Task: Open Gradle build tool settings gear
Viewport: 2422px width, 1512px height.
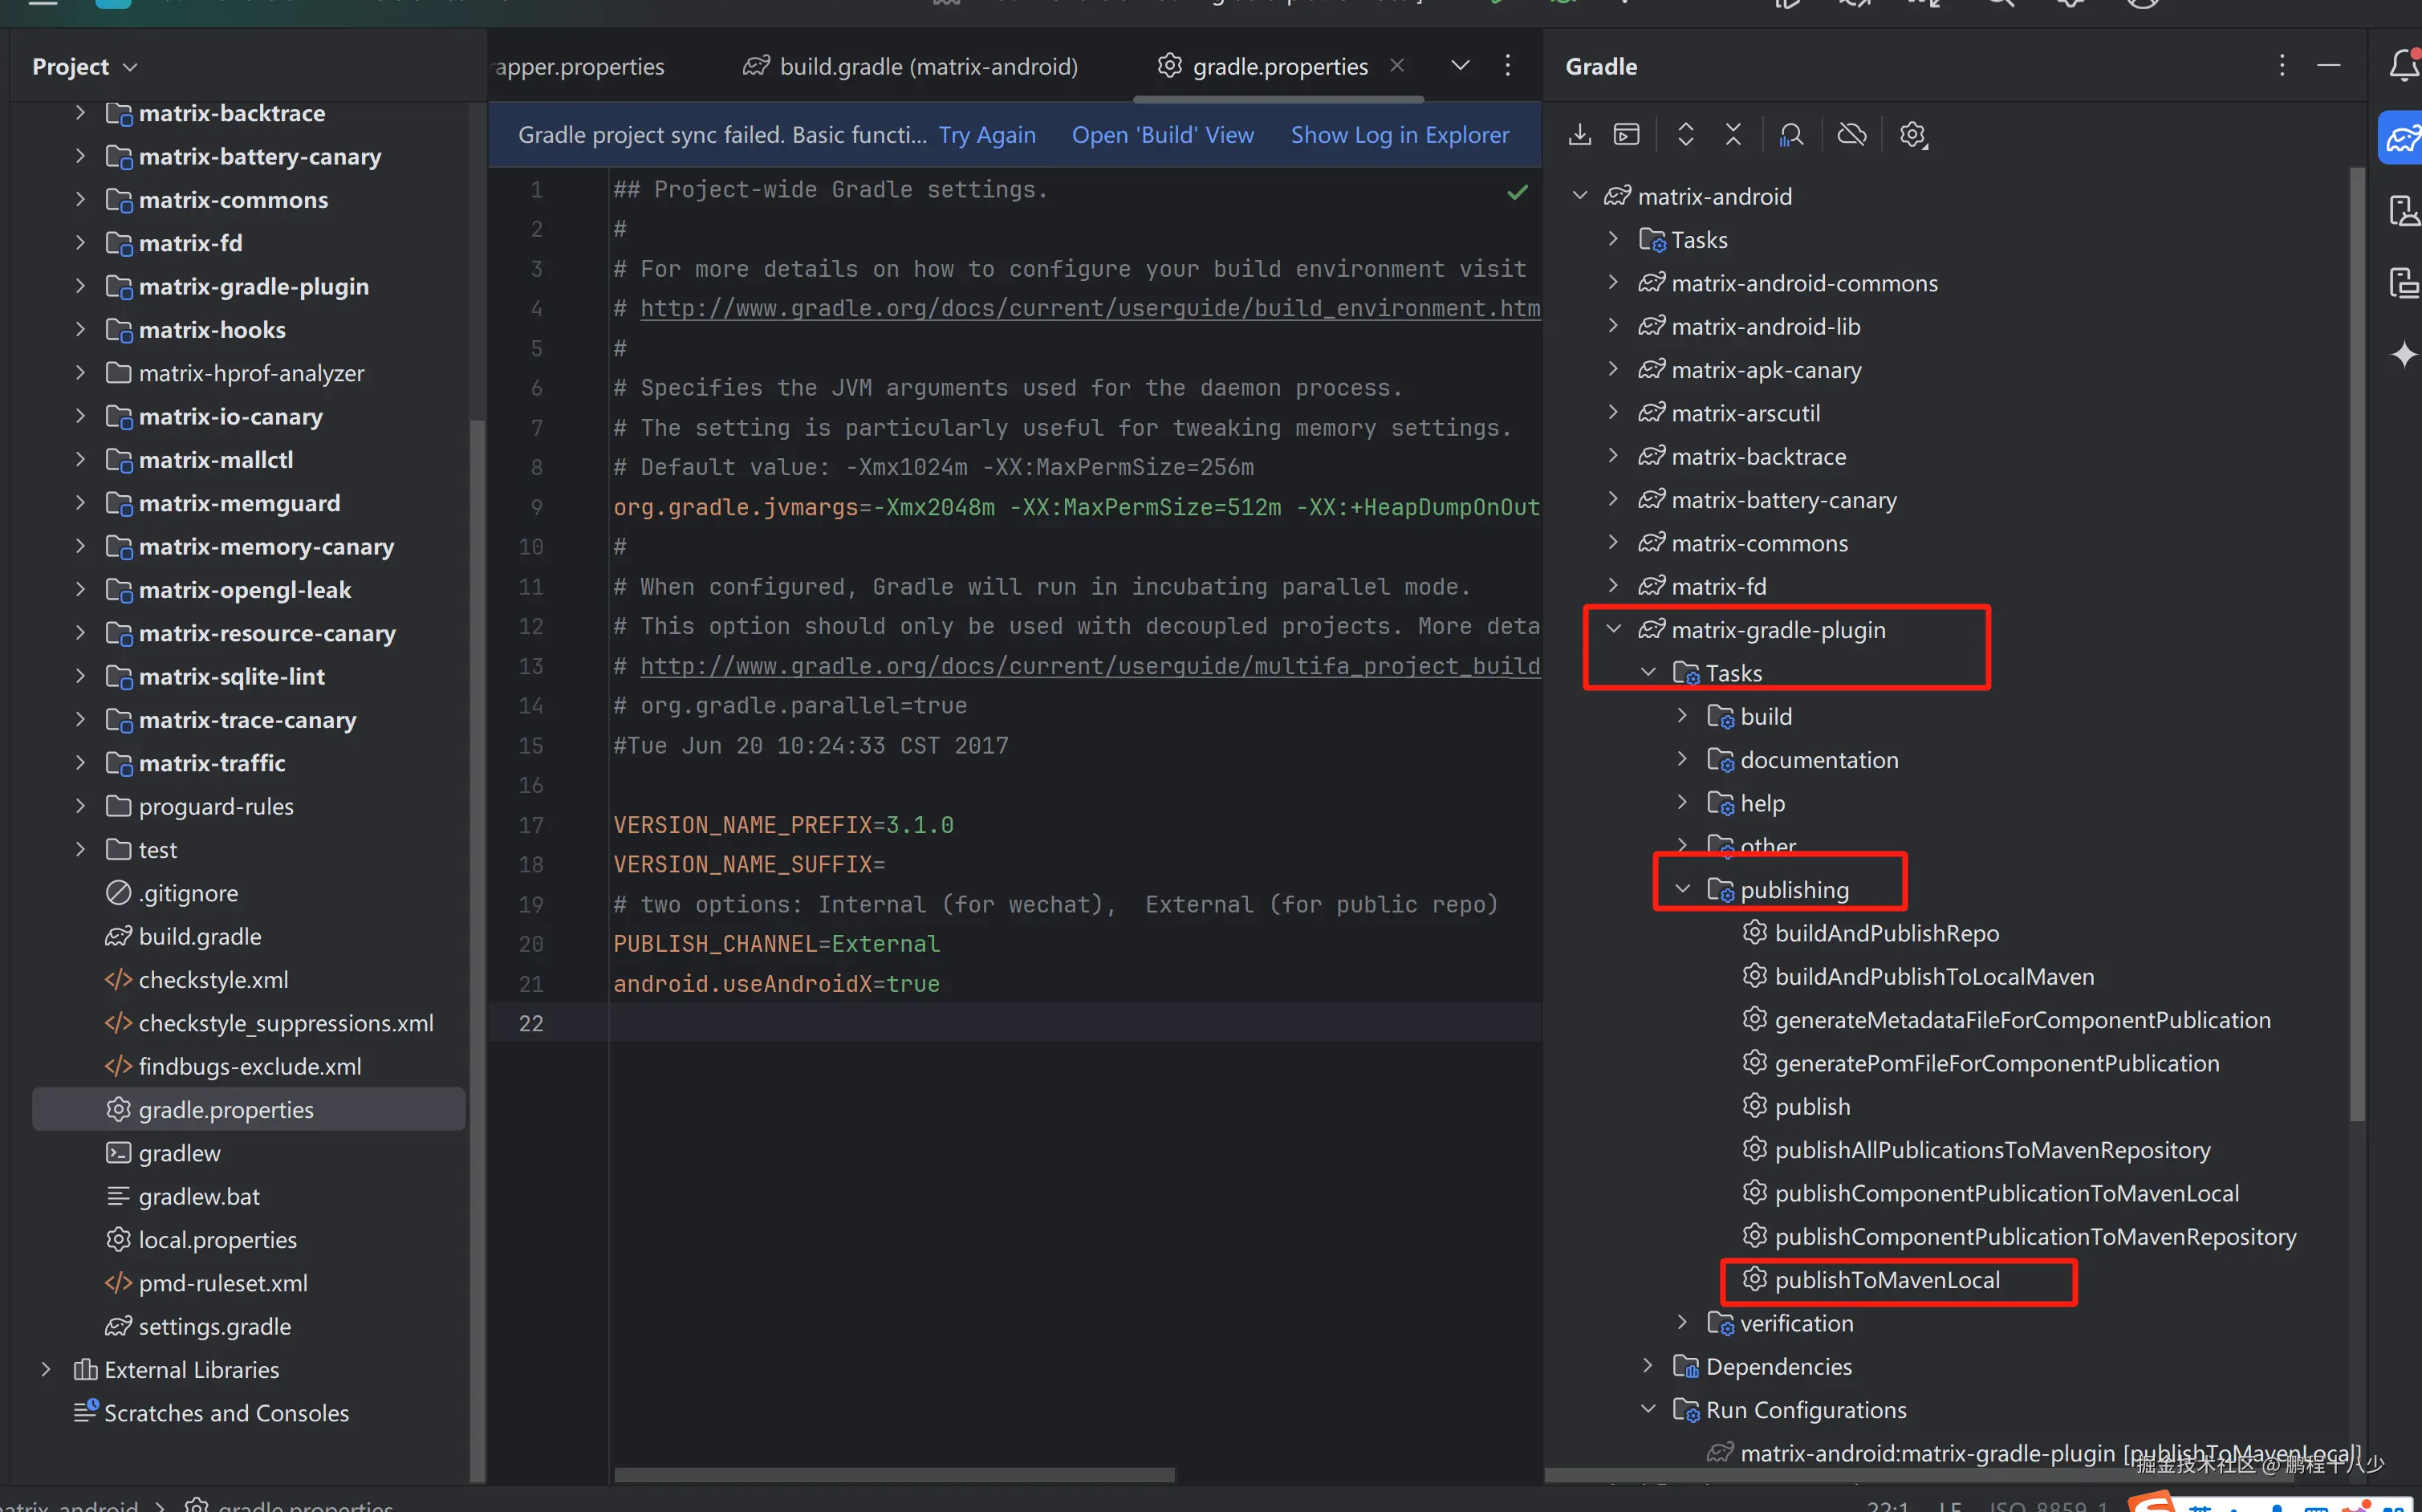Action: tap(1912, 134)
